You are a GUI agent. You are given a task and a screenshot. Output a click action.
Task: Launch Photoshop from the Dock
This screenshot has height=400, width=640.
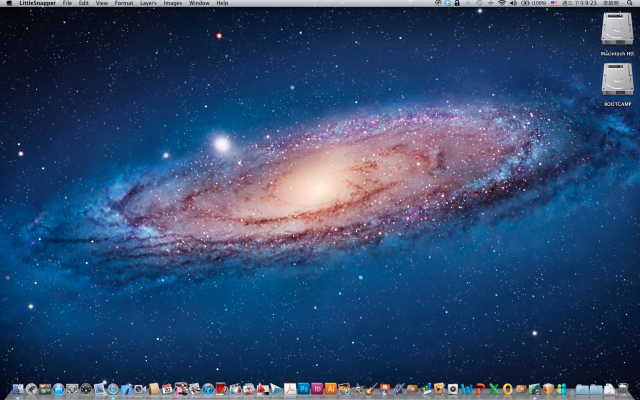(x=303, y=389)
